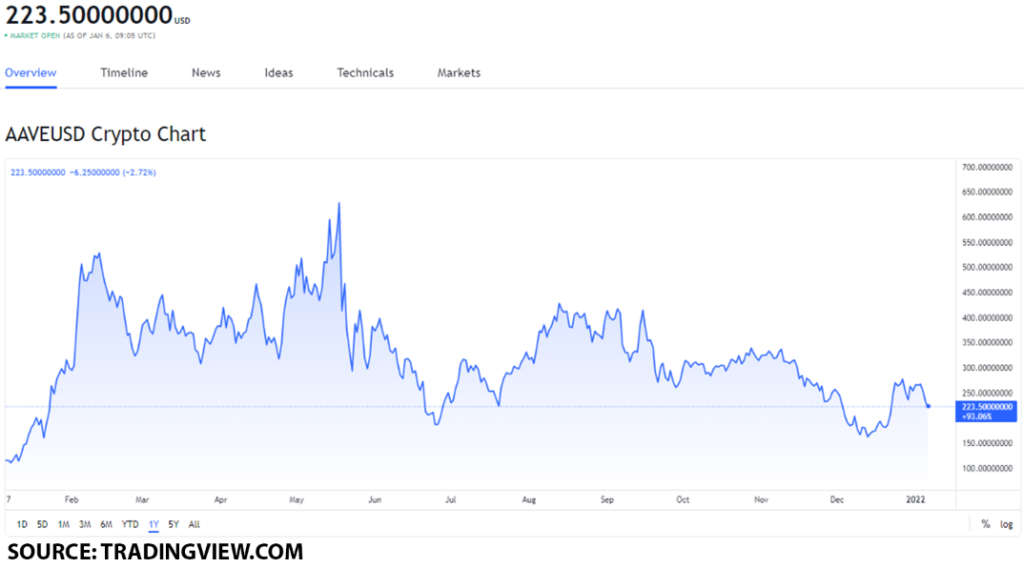Screen dimensions: 1024x568
Task: Click the 2022 label on time axis
Action: (x=916, y=499)
